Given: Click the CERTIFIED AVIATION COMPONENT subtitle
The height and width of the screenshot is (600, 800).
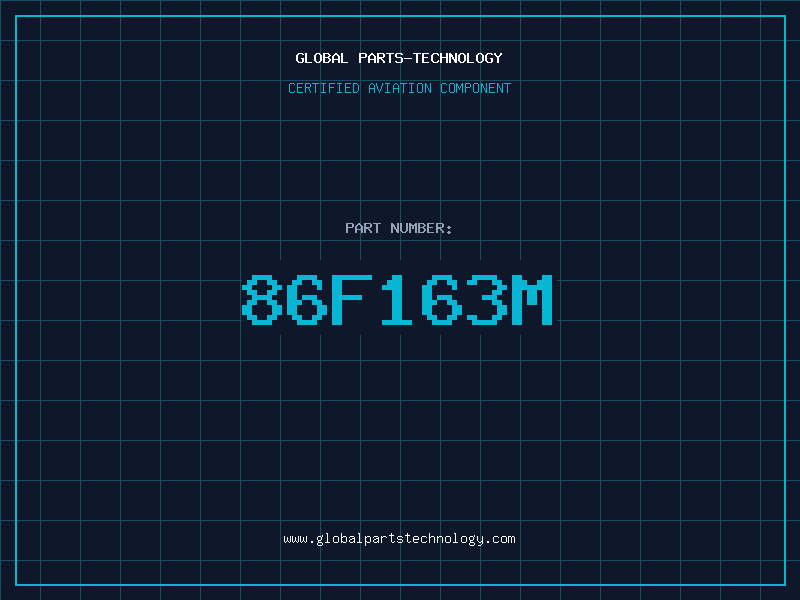Looking at the screenshot, I should 399,88.
